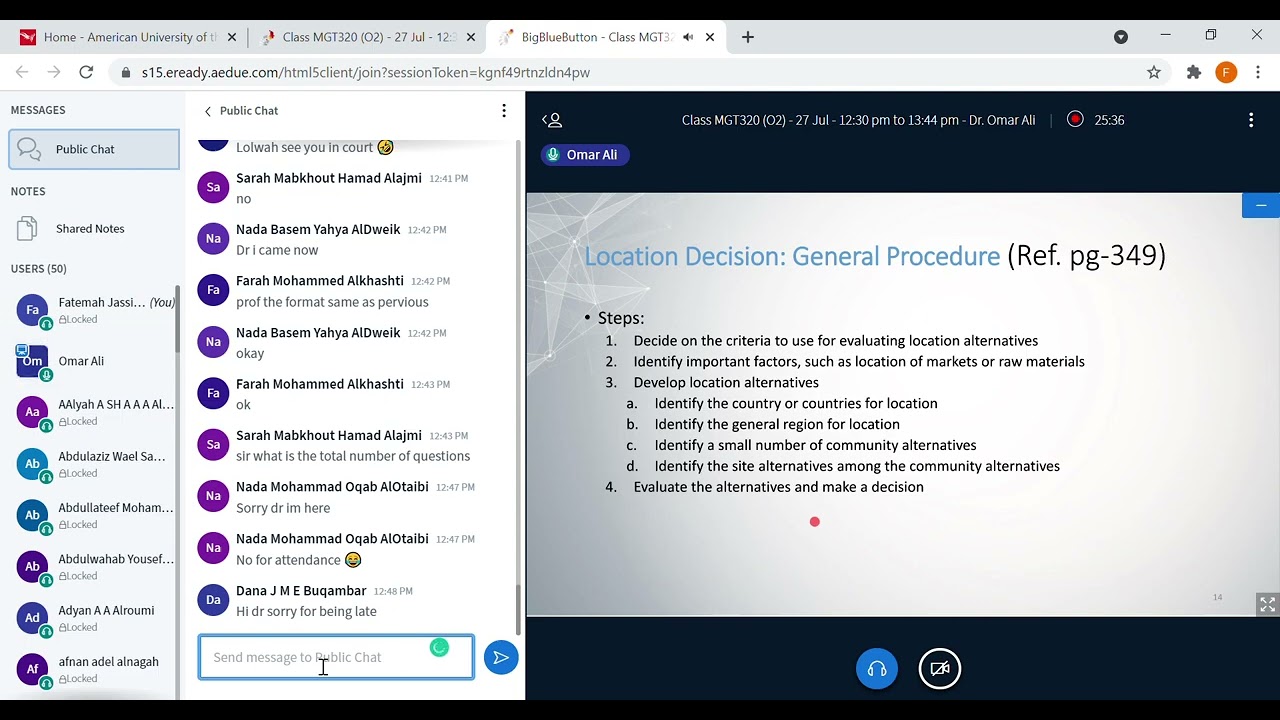Mute the BigBlueButton tab audio icon
Image resolution: width=1280 pixels, height=720 pixels.
pos(688,37)
